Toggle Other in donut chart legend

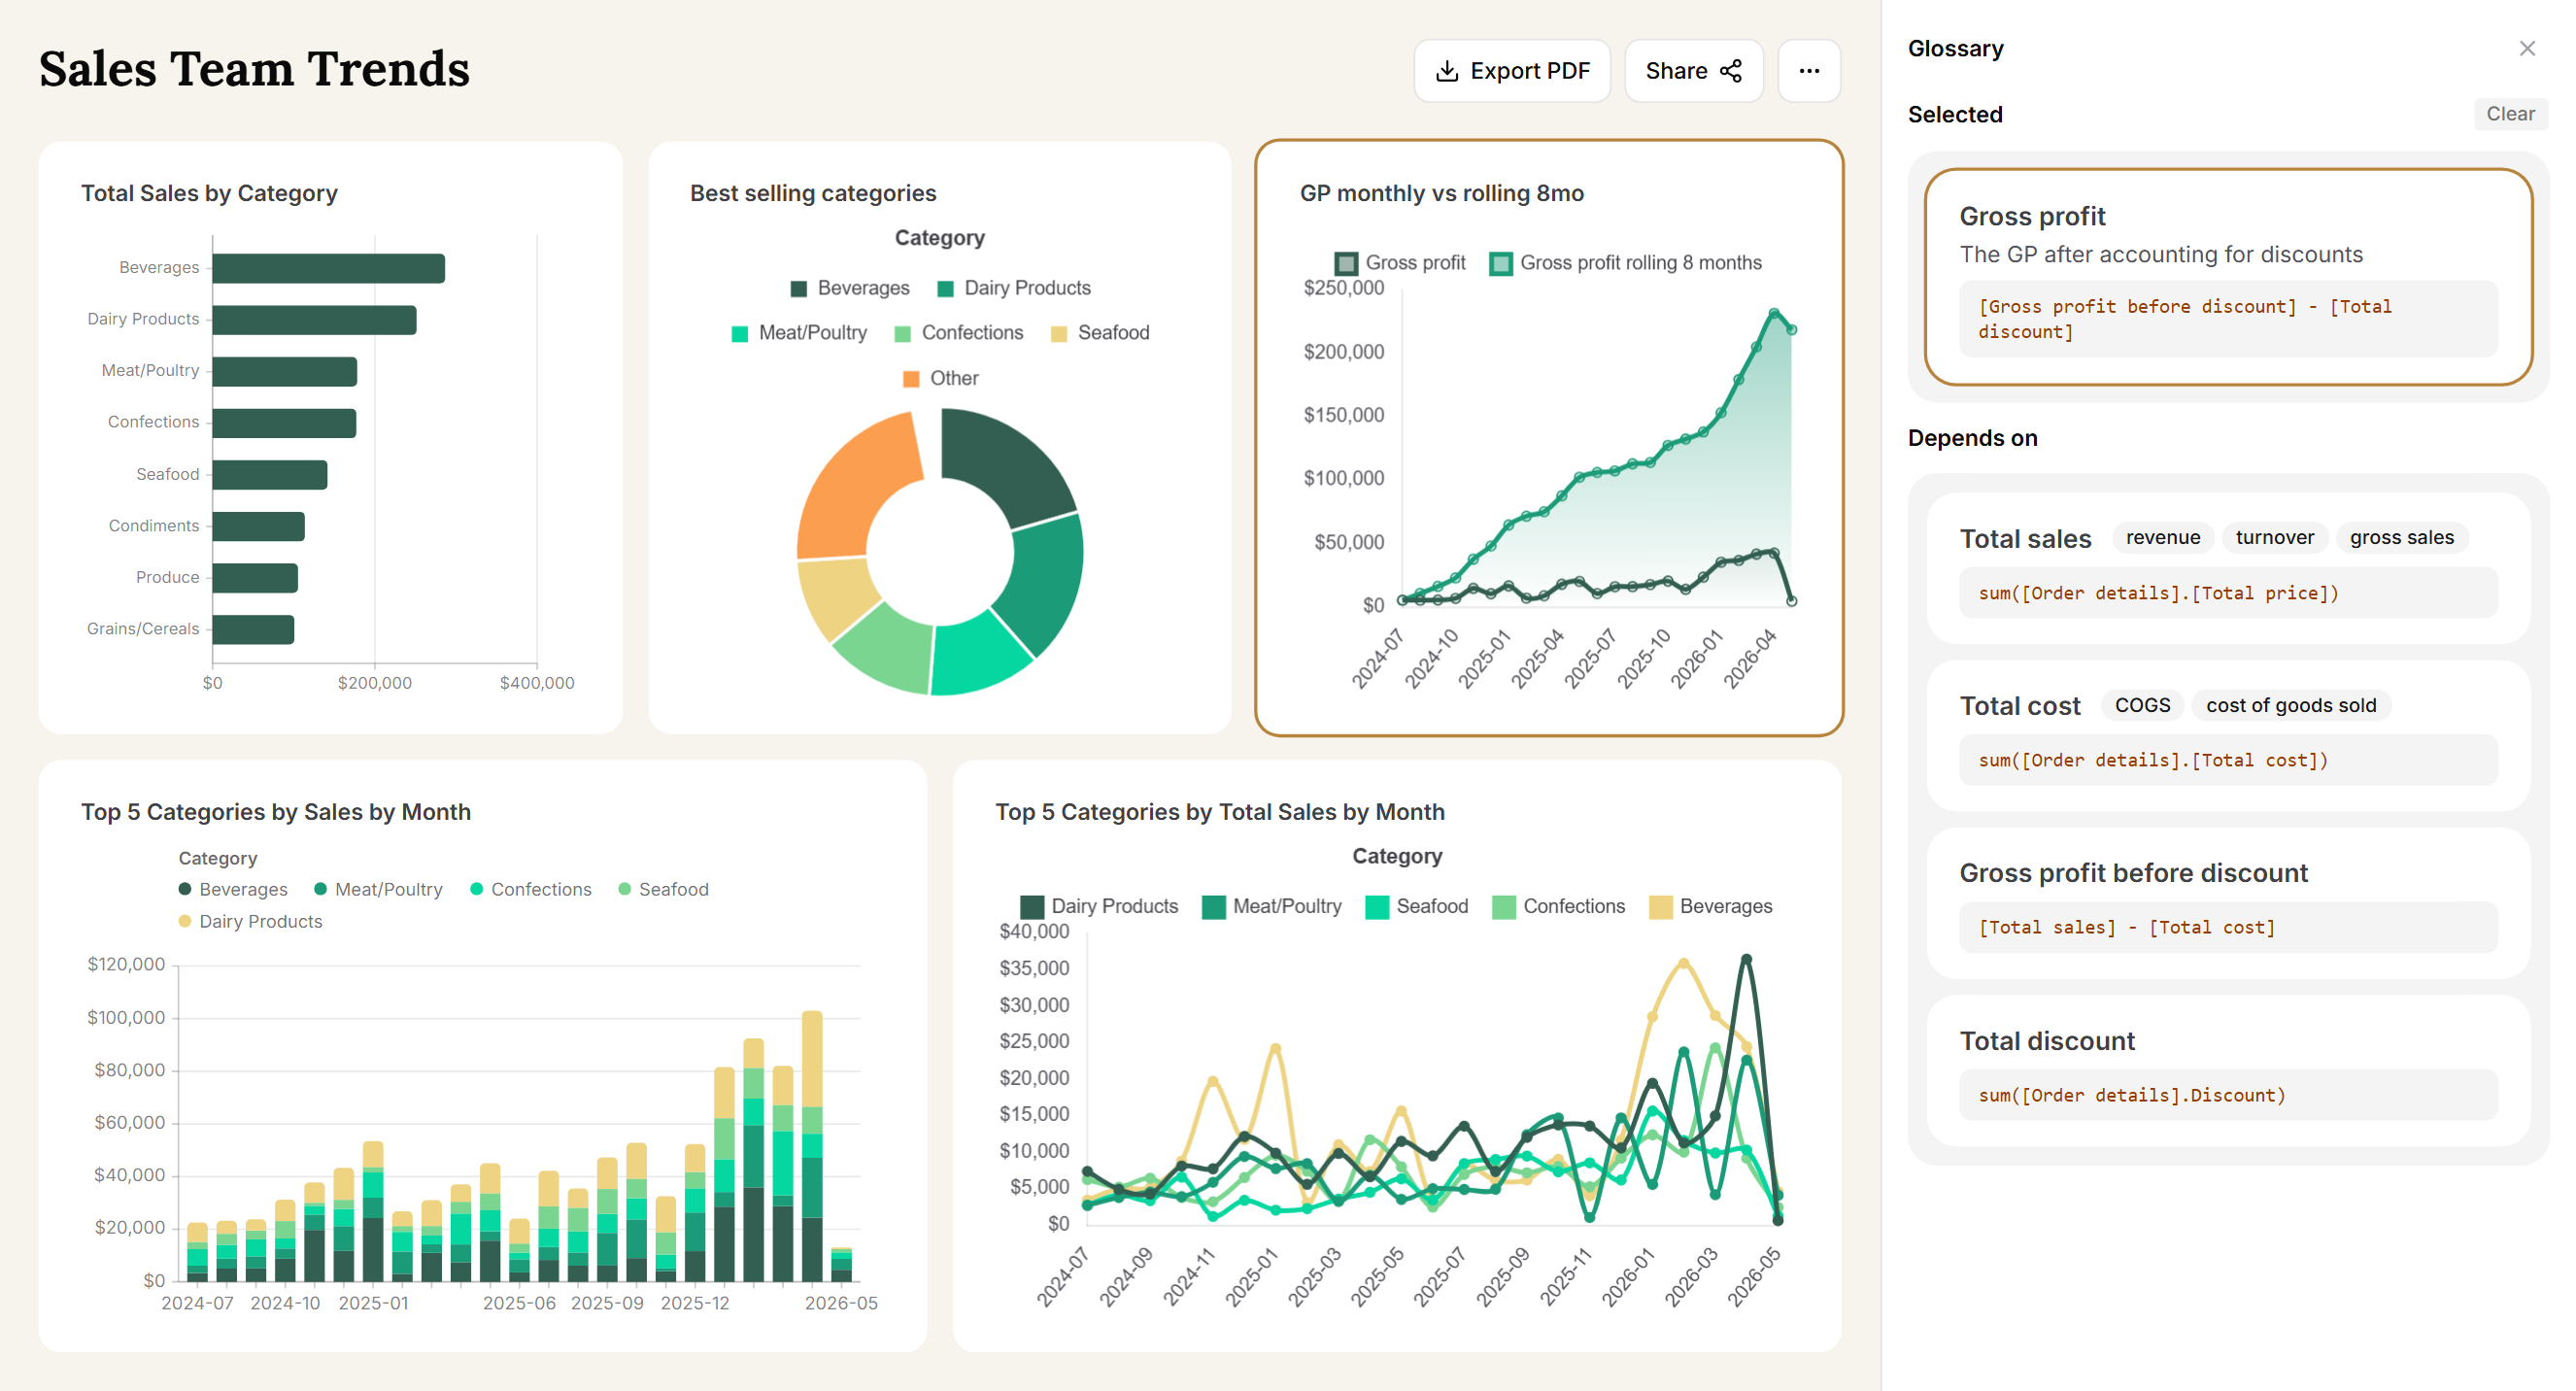click(x=940, y=379)
